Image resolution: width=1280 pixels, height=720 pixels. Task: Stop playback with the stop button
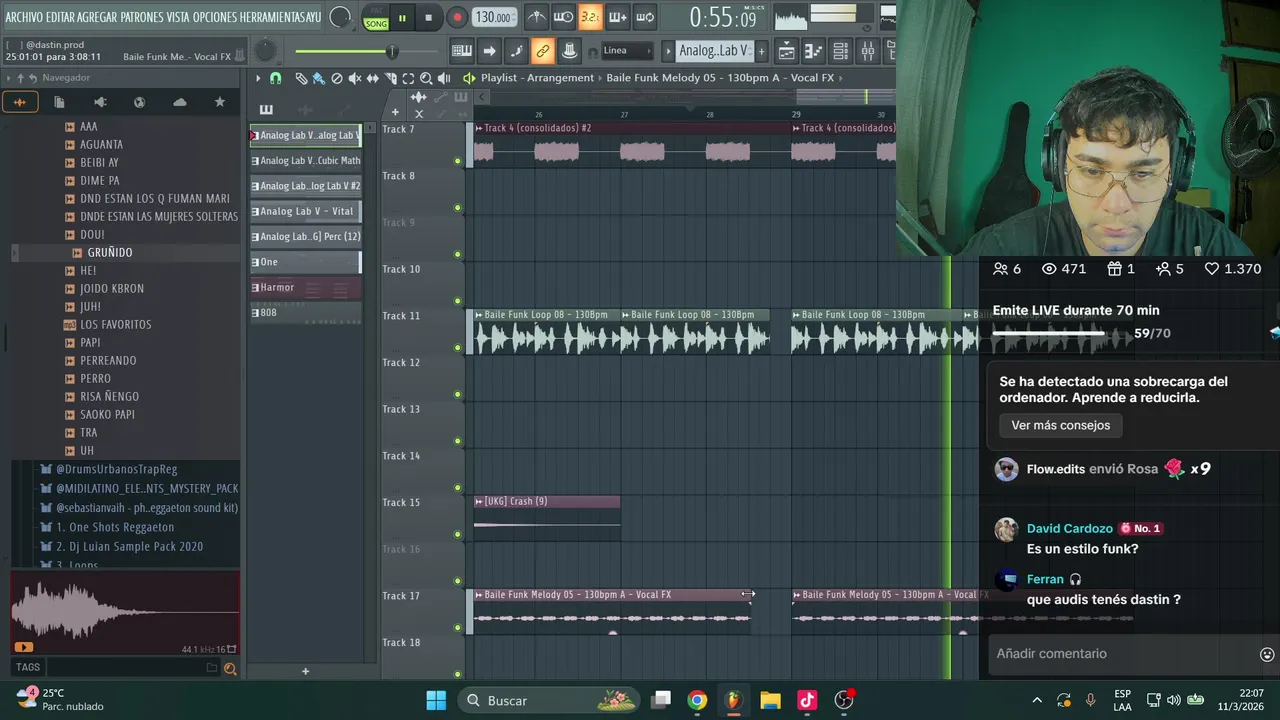[x=428, y=17]
